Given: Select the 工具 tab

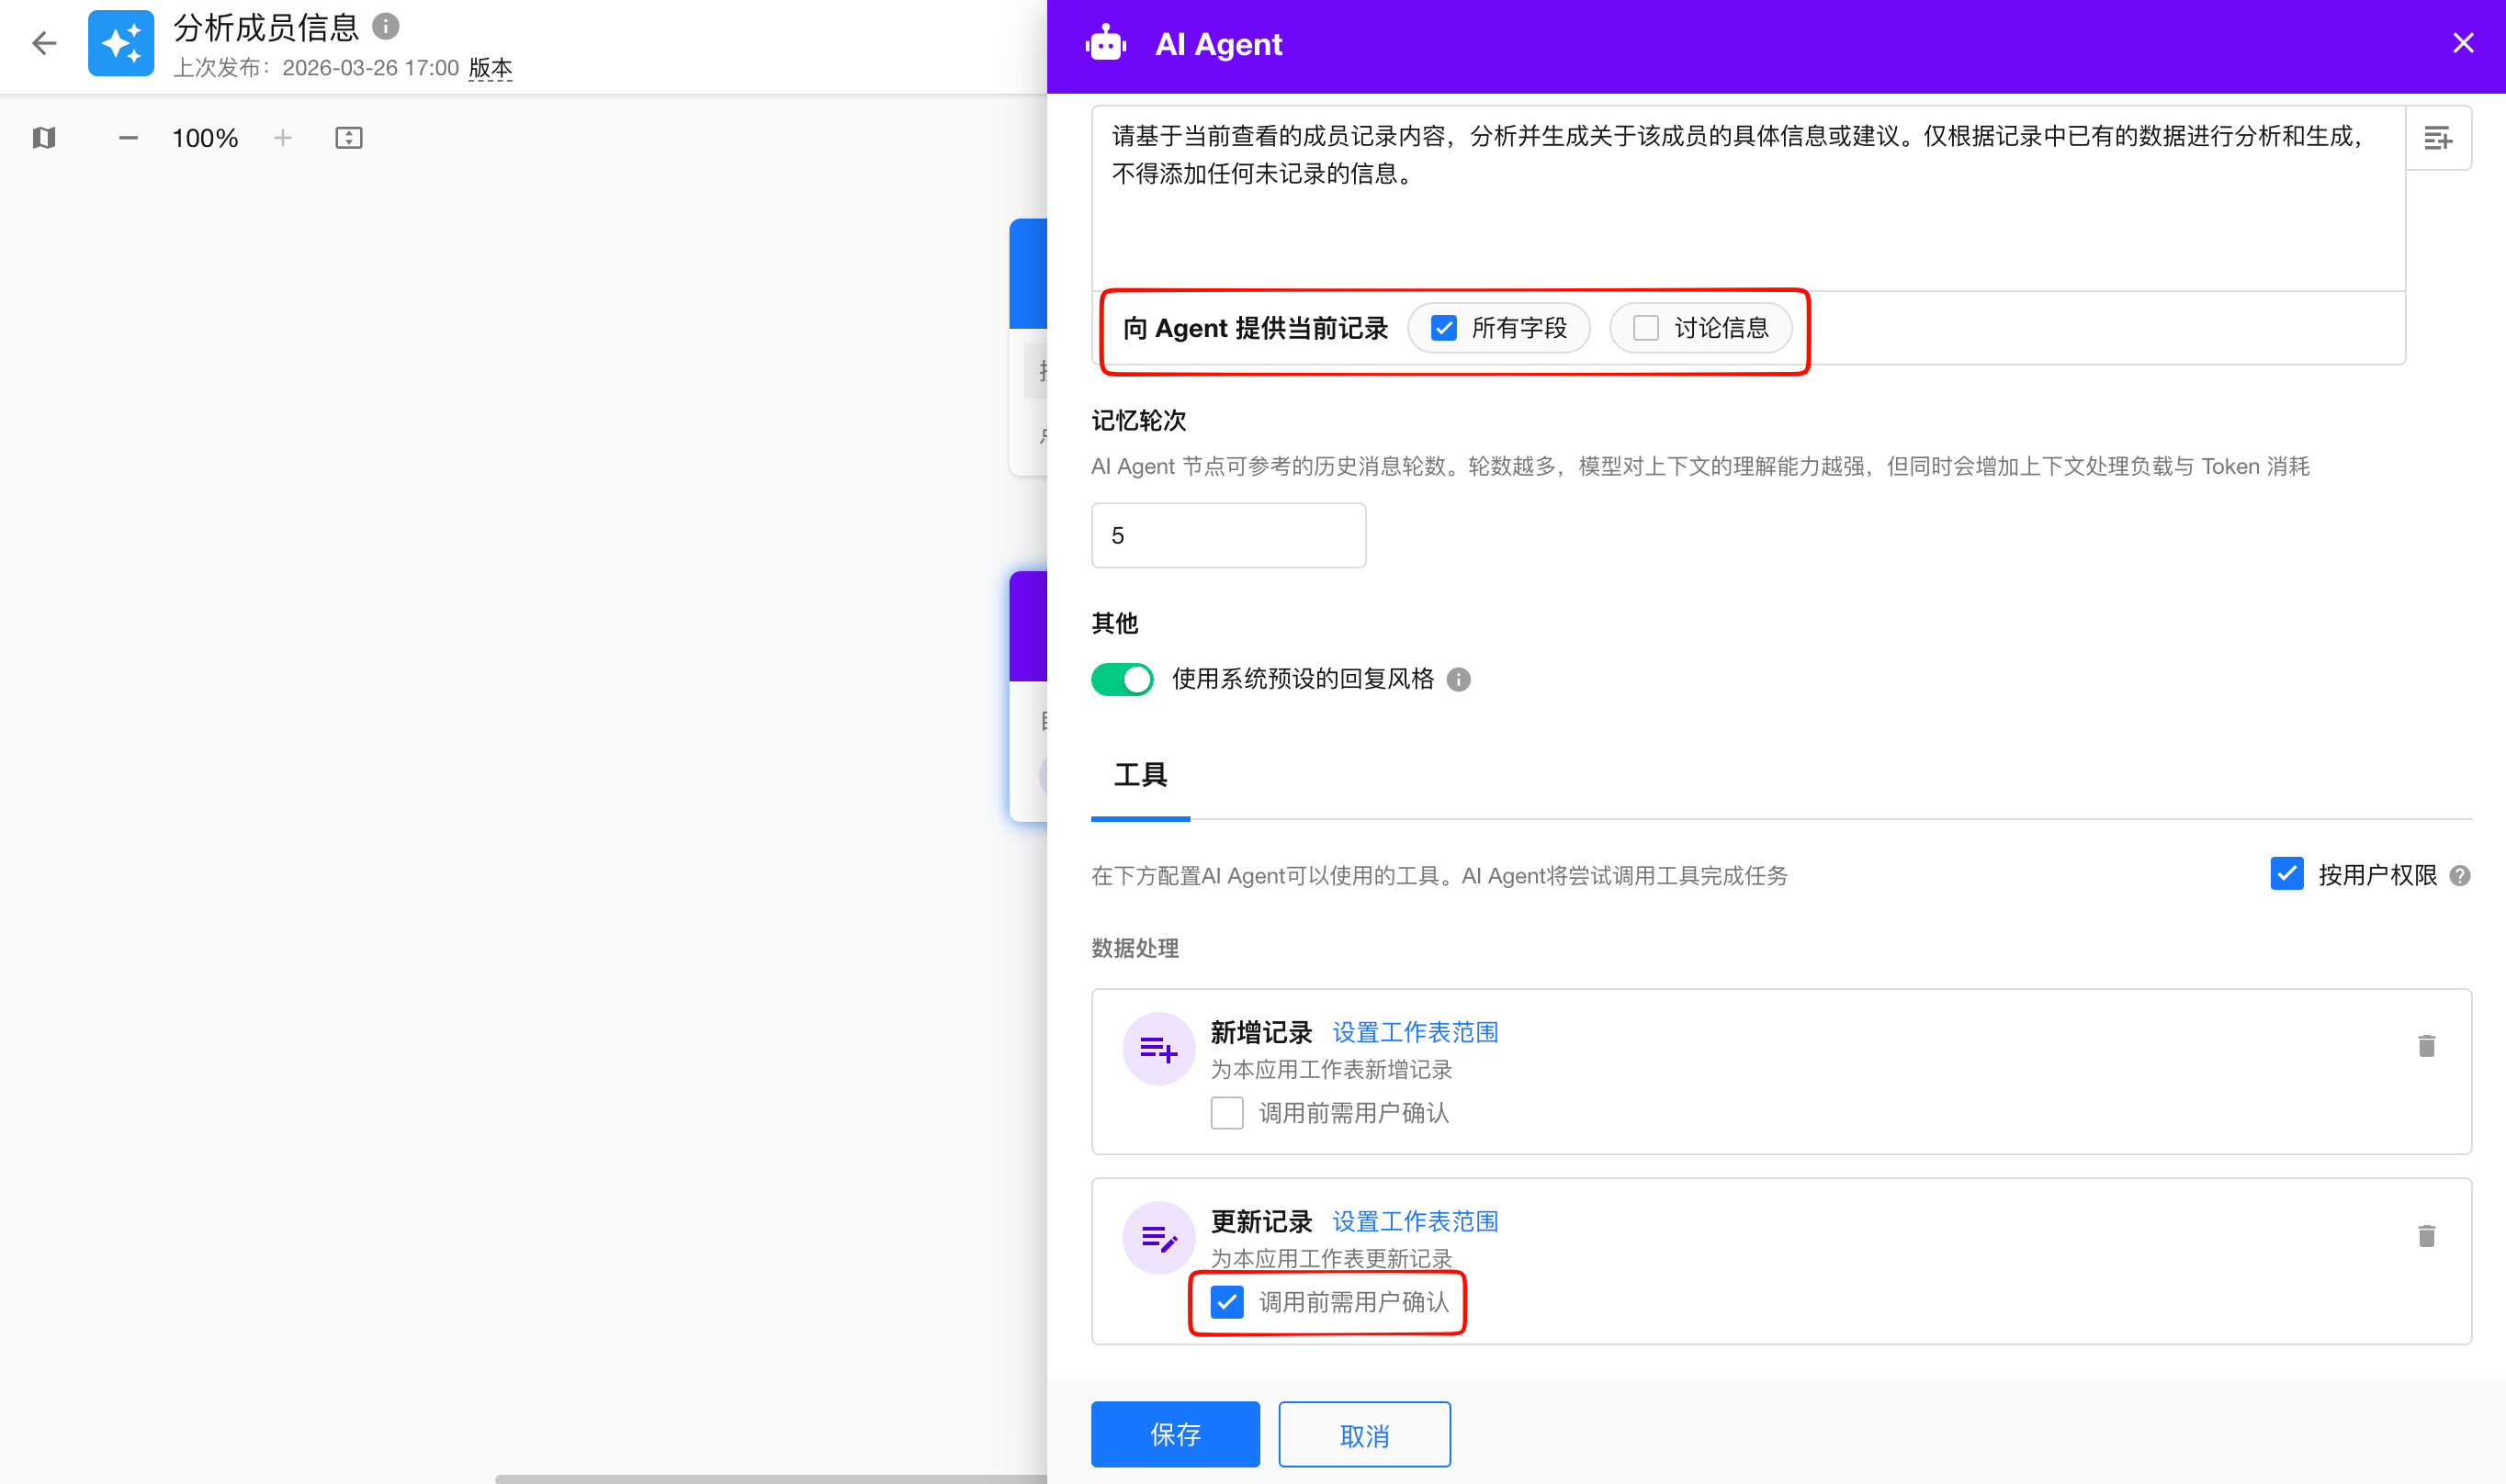Looking at the screenshot, I should click(1140, 775).
